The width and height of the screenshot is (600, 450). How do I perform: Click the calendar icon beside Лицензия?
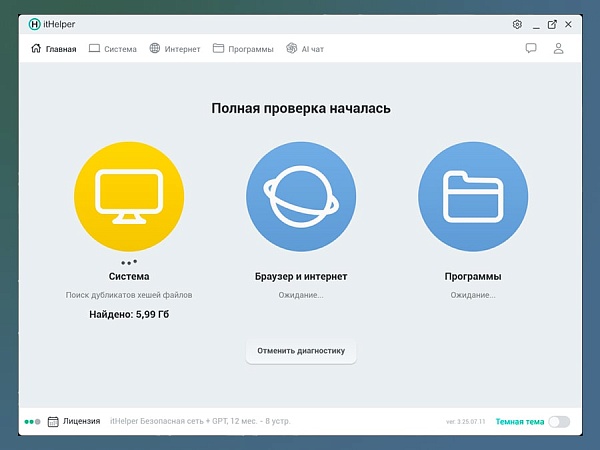(53, 421)
